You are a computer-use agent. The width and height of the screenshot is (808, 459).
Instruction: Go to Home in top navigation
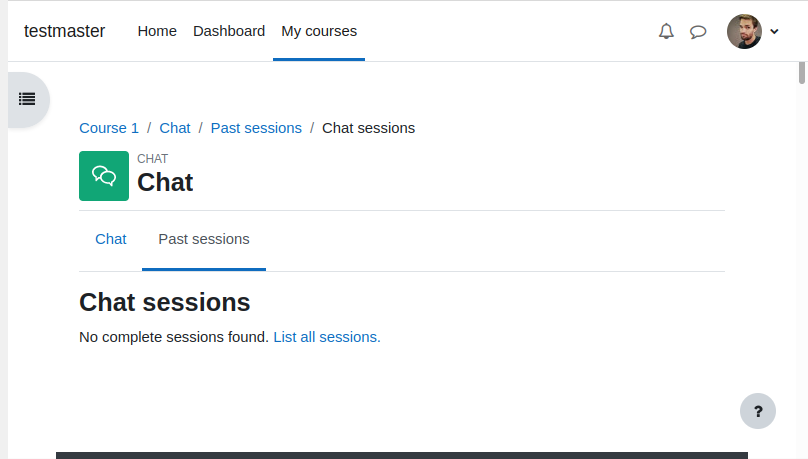157,31
